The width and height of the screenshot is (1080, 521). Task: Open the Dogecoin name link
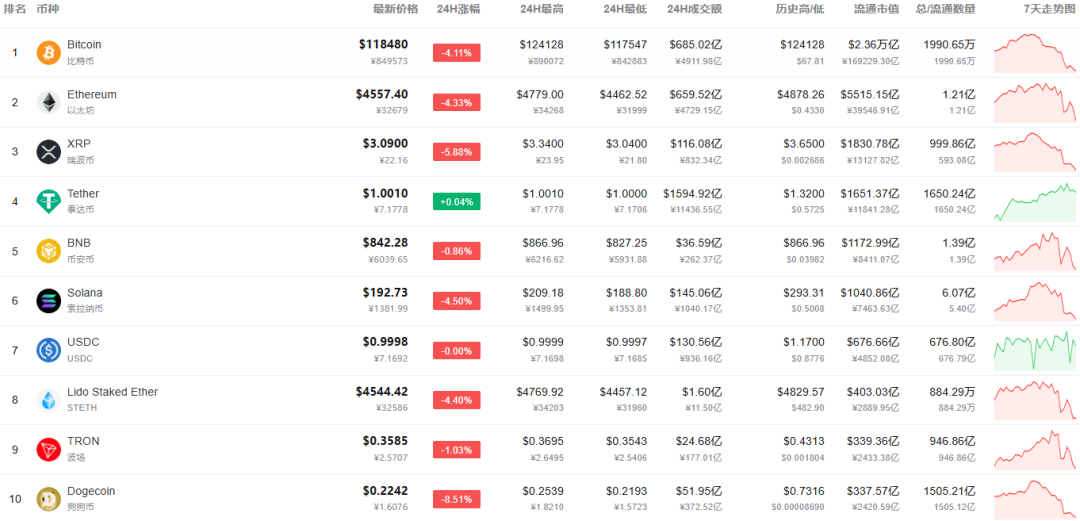pos(91,491)
